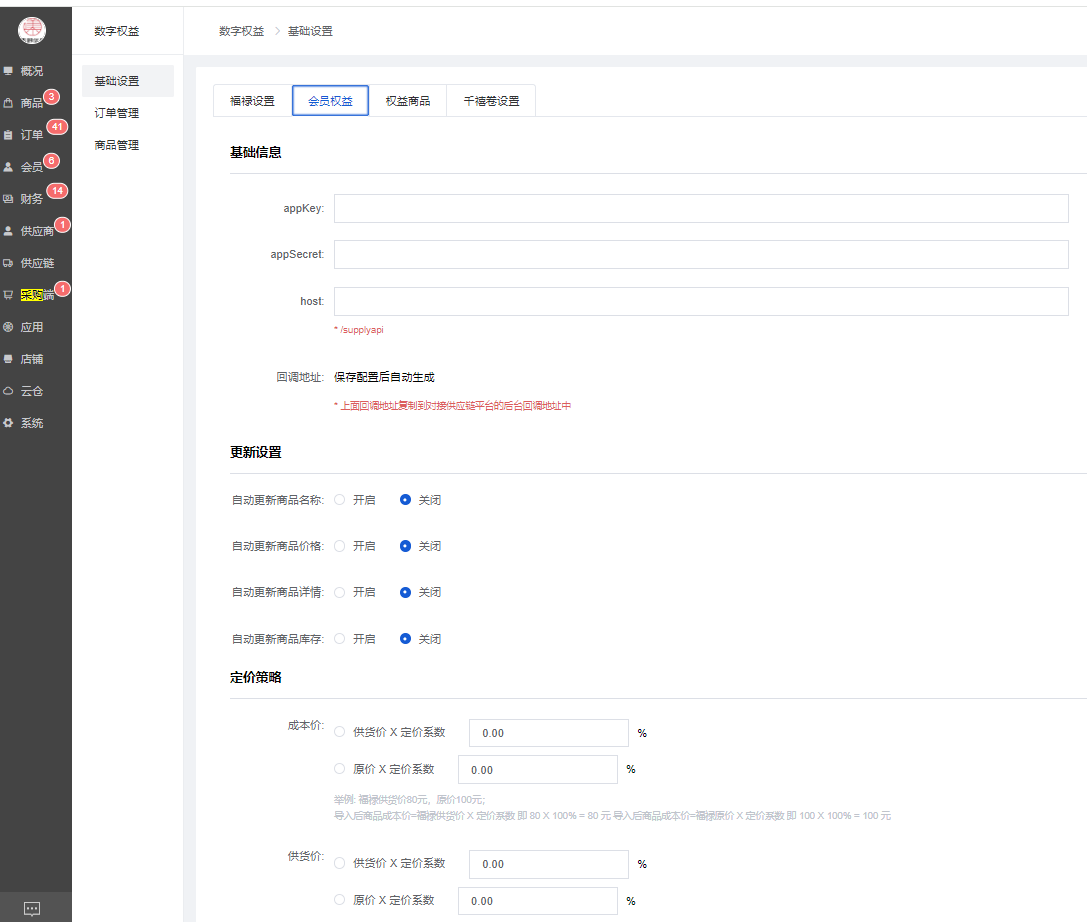Viewport: 1087px width, 922px height.
Task: Switch to the 福禄设置 tab
Action: (252, 101)
